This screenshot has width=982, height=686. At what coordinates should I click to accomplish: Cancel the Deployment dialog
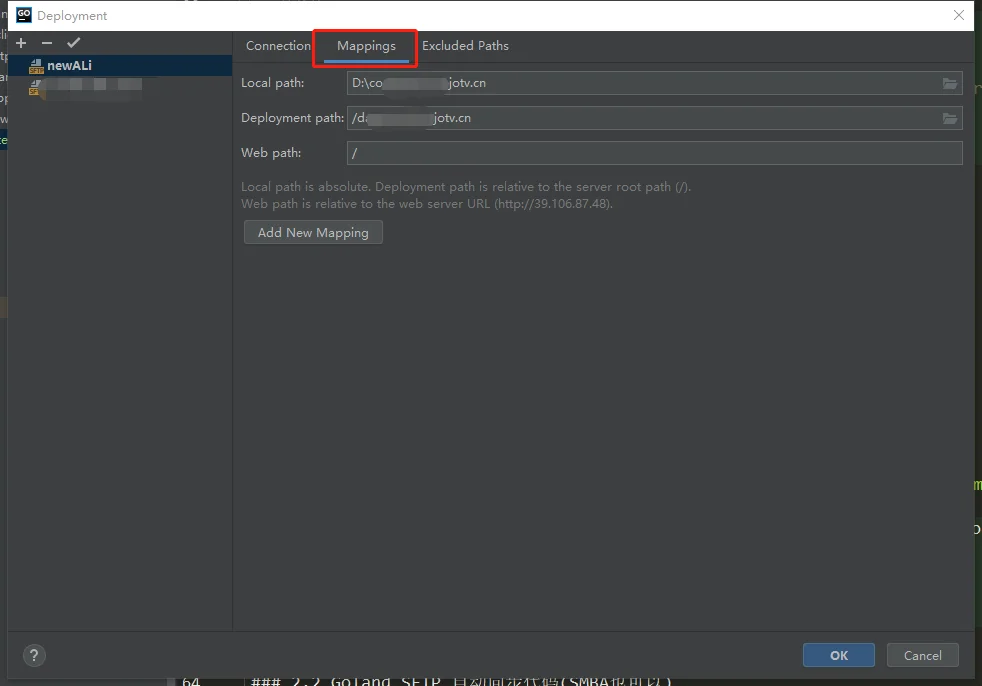922,655
